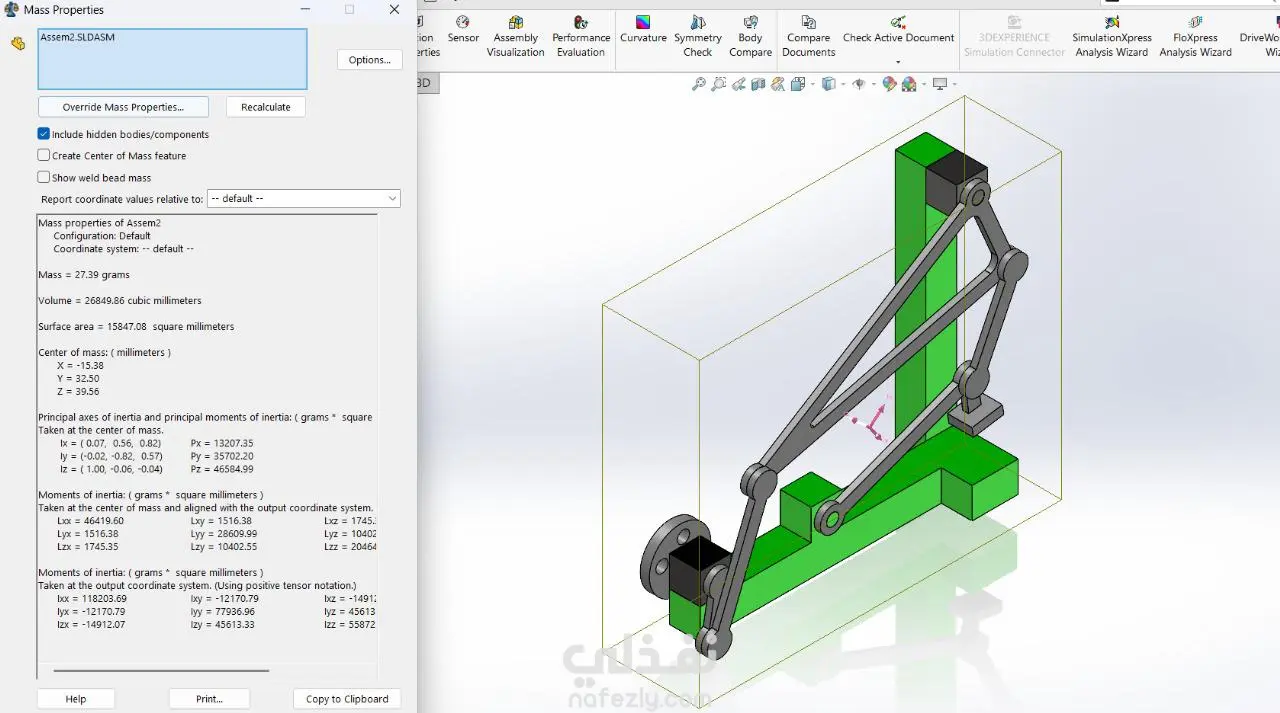Expand Check Active Document dropdown arrow
Viewport: 1280px width, 713px height.
(x=898, y=62)
